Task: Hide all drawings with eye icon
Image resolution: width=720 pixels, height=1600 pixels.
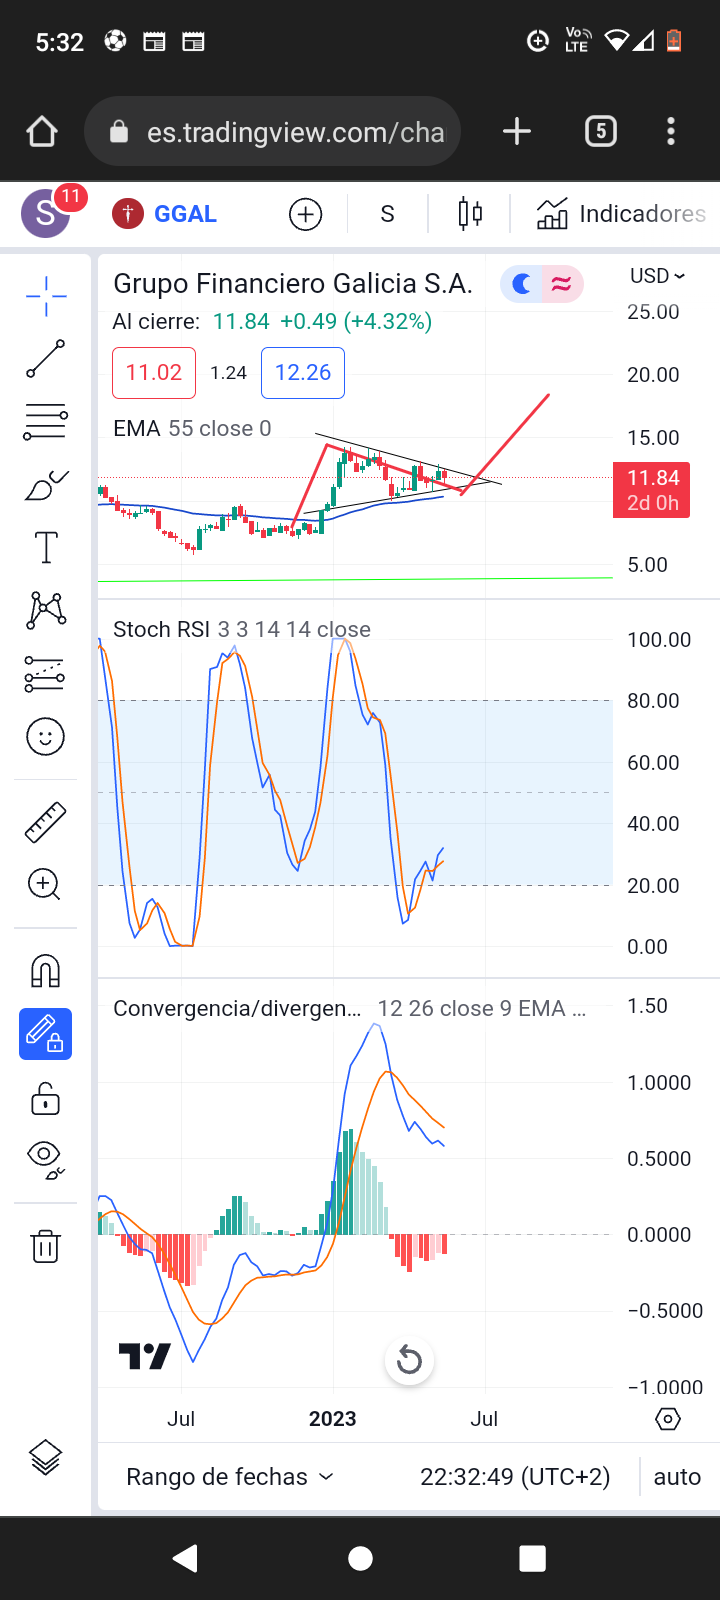Action: (x=45, y=1158)
